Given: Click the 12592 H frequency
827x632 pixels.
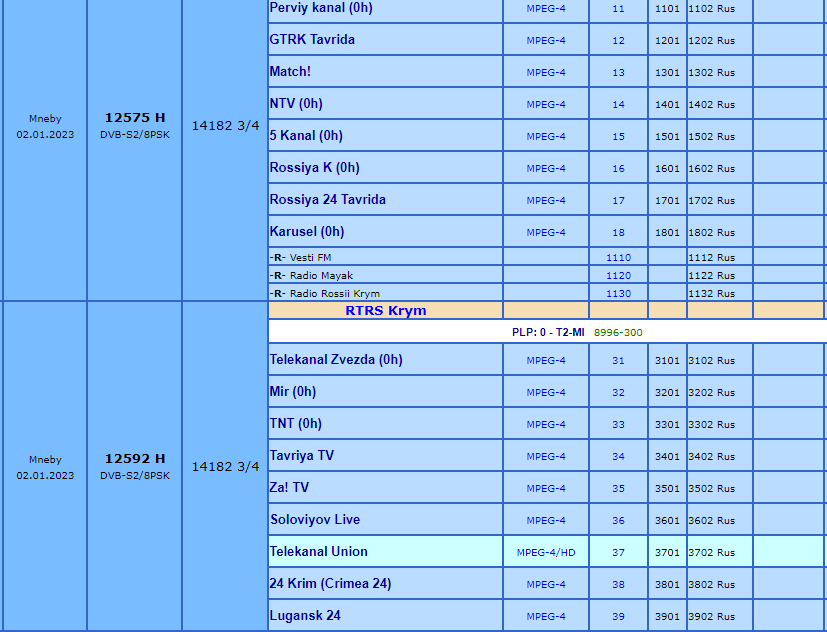Looking at the screenshot, I should [x=135, y=458].
